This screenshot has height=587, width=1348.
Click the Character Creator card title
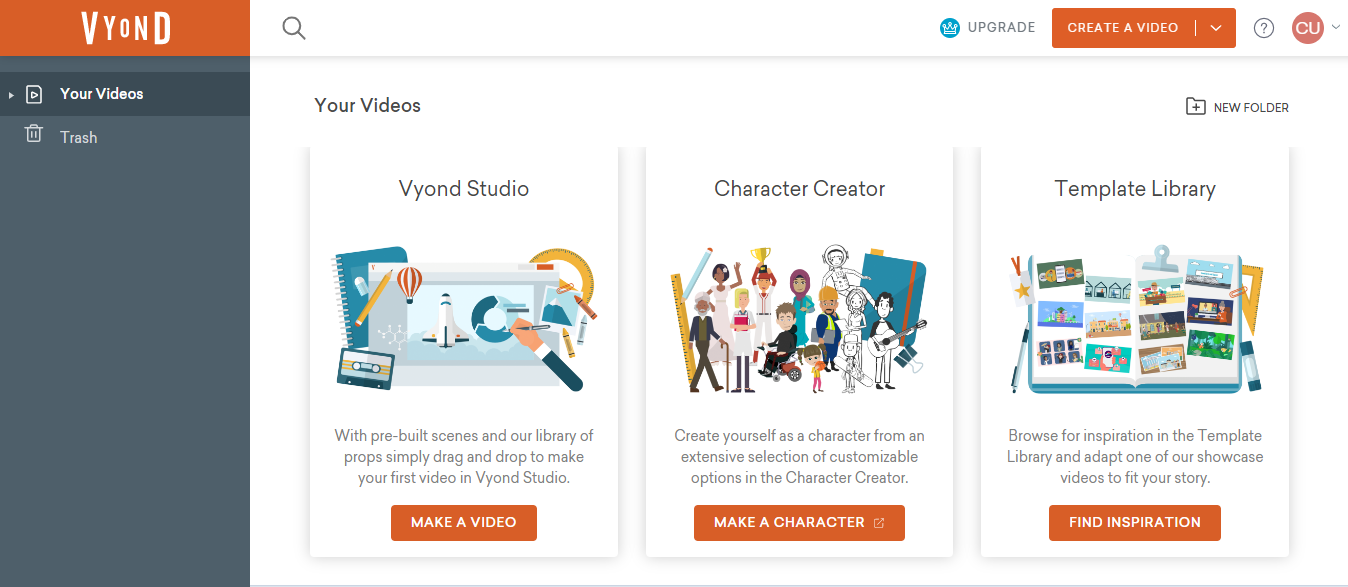799,188
